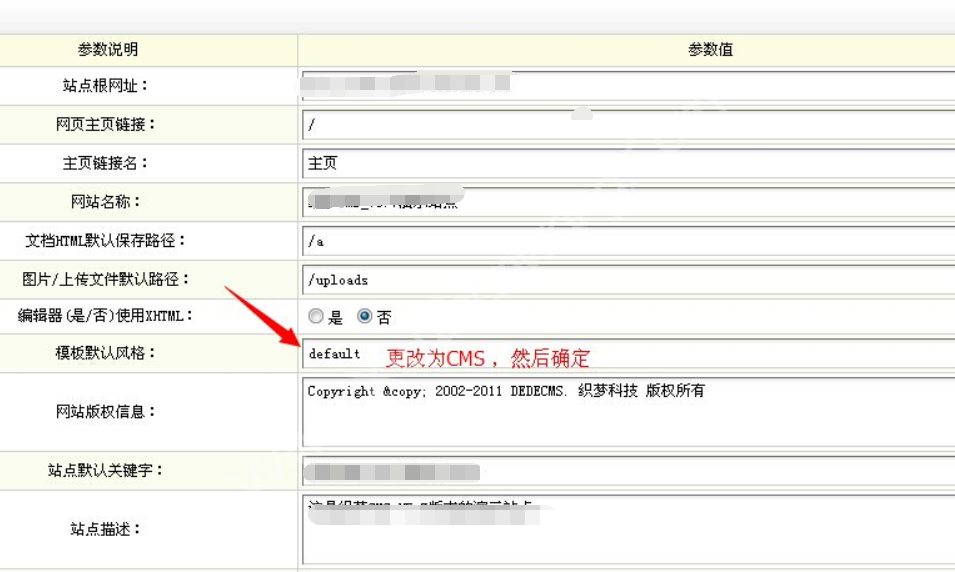Screen dimensions: 955x572
Task: Click the 站点默认关键字 input field
Action: 629,471
